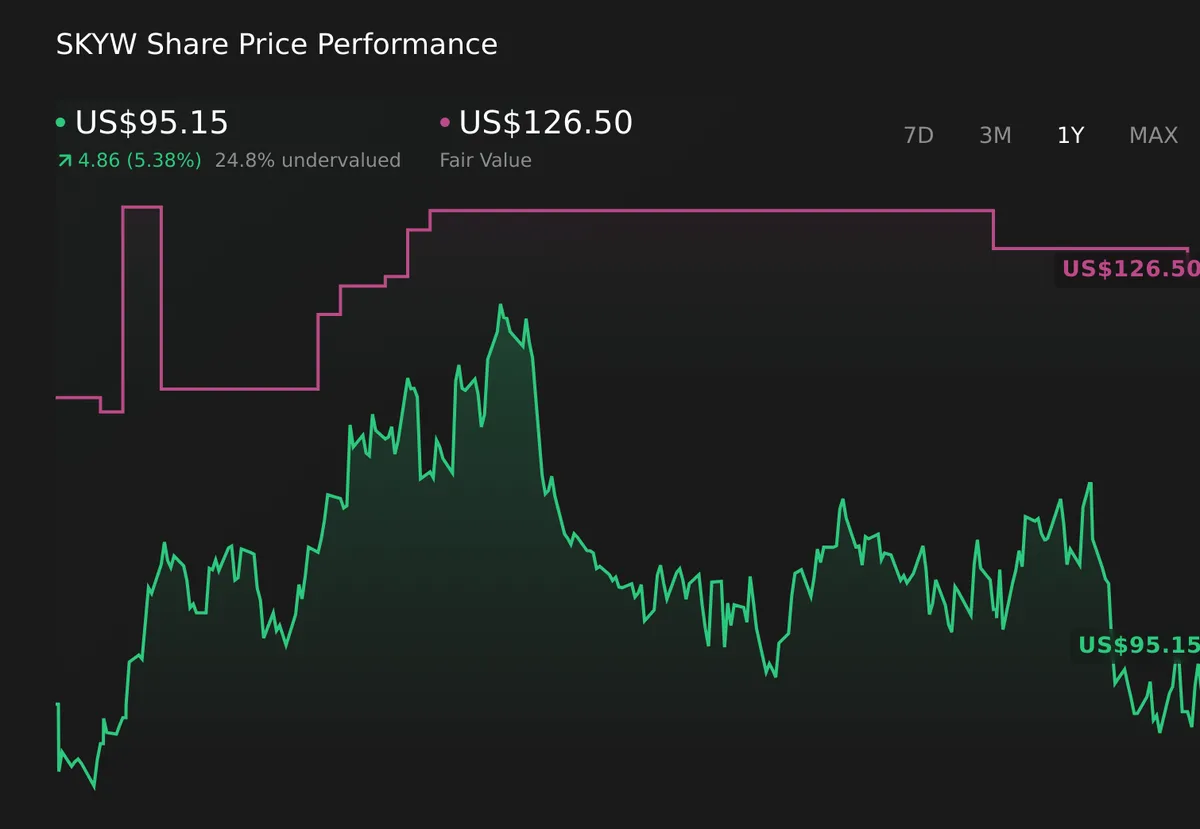
Task: Click the lowest point of the green price line
Action: click(x=94, y=787)
